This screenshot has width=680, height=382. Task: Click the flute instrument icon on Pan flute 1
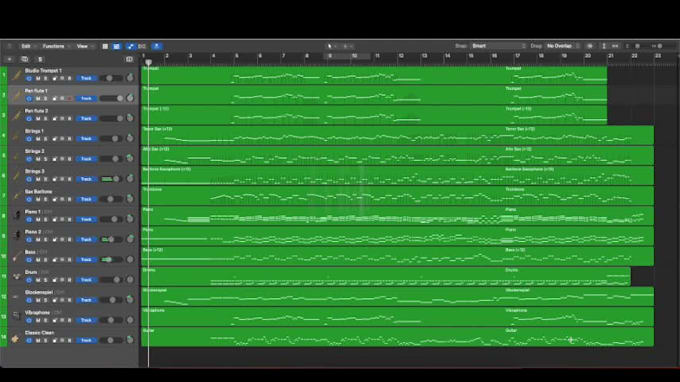[x=16, y=95]
